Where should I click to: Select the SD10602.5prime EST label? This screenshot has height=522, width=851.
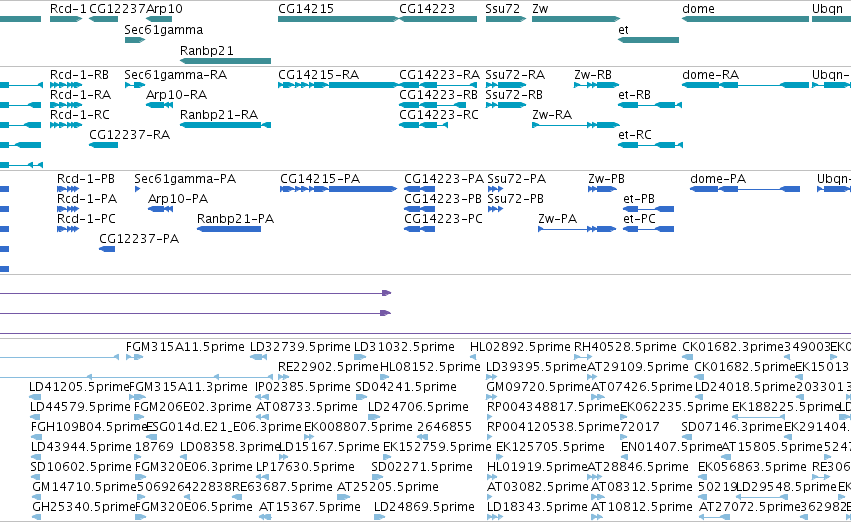(x=81, y=467)
